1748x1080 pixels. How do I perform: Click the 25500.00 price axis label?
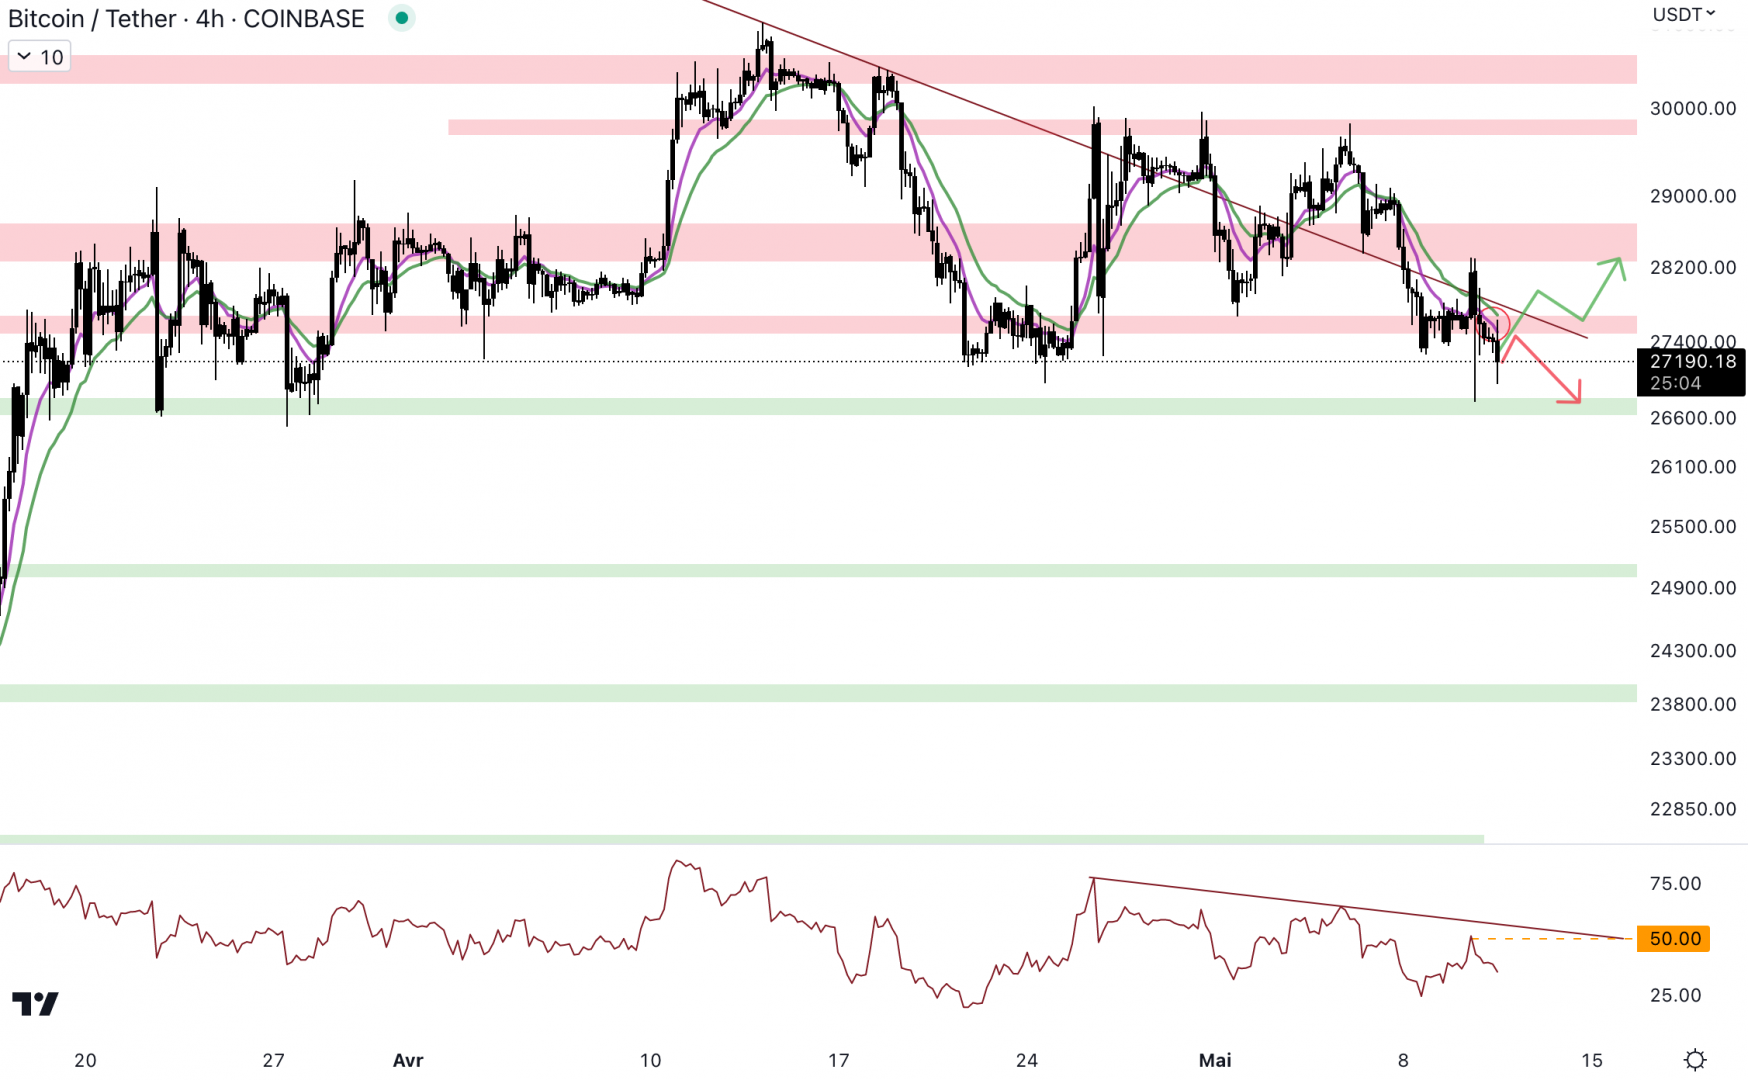(1693, 527)
